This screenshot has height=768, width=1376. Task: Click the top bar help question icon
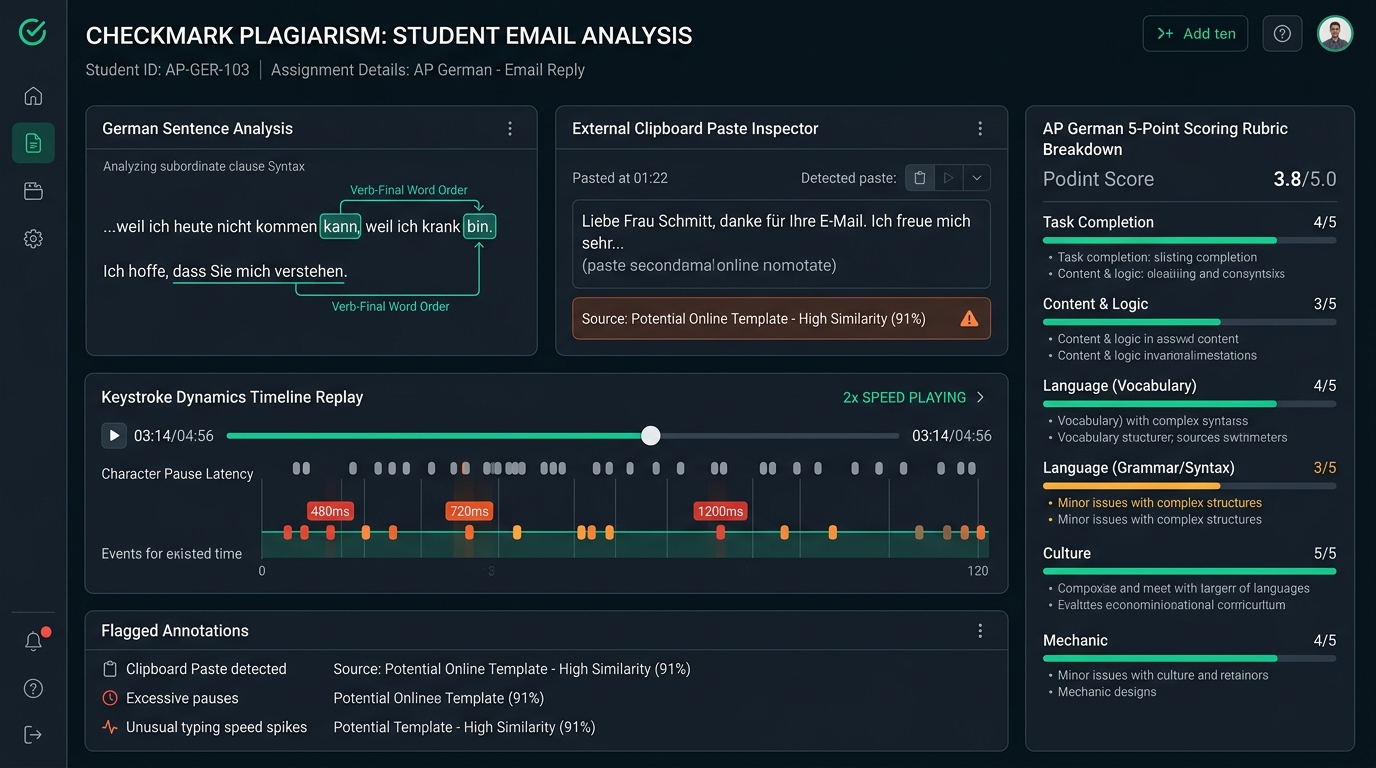click(x=1282, y=33)
